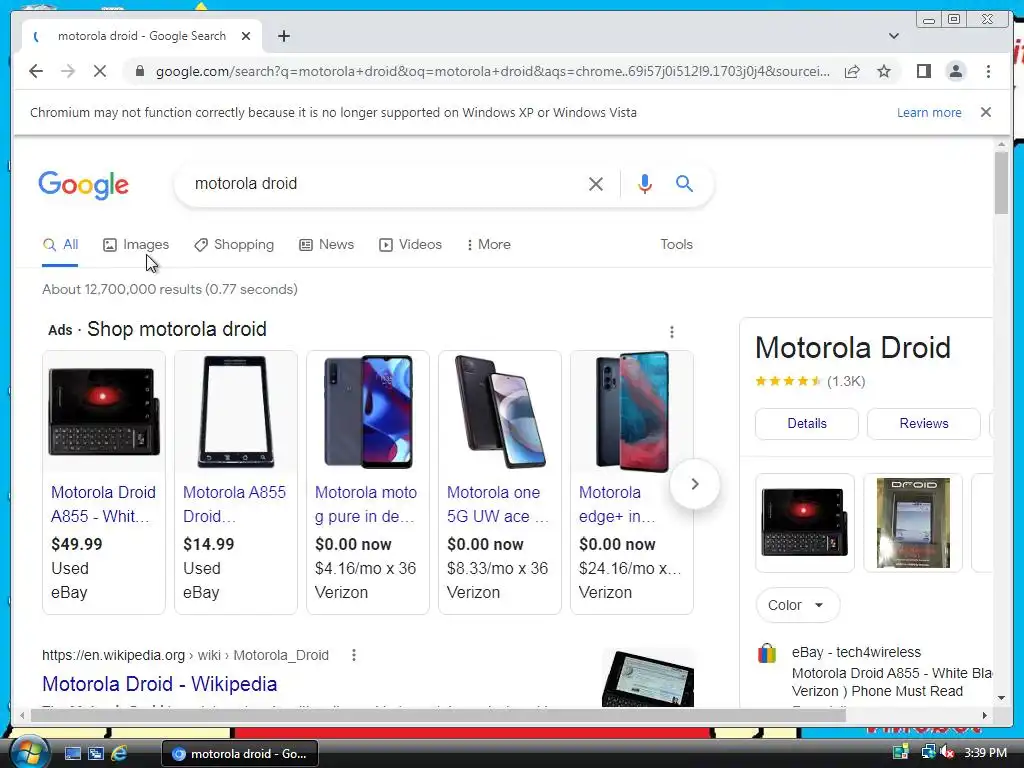The width and height of the screenshot is (1024, 768).
Task: Click the 3:39 PM clock
Action: 985,753
